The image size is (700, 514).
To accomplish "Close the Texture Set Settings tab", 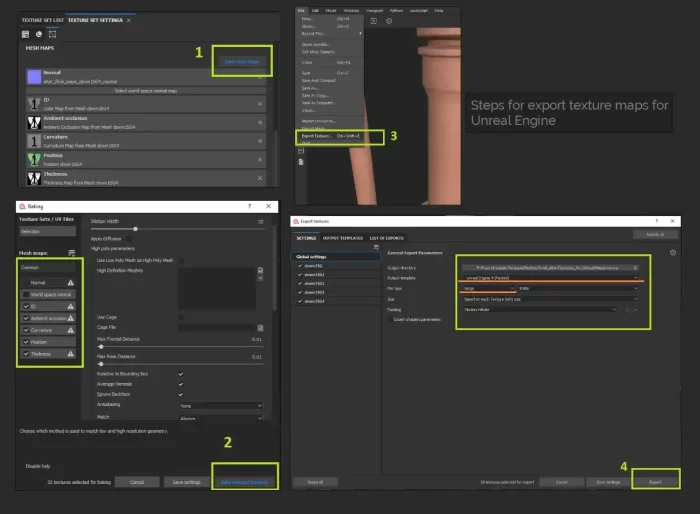I will coord(130,20).
